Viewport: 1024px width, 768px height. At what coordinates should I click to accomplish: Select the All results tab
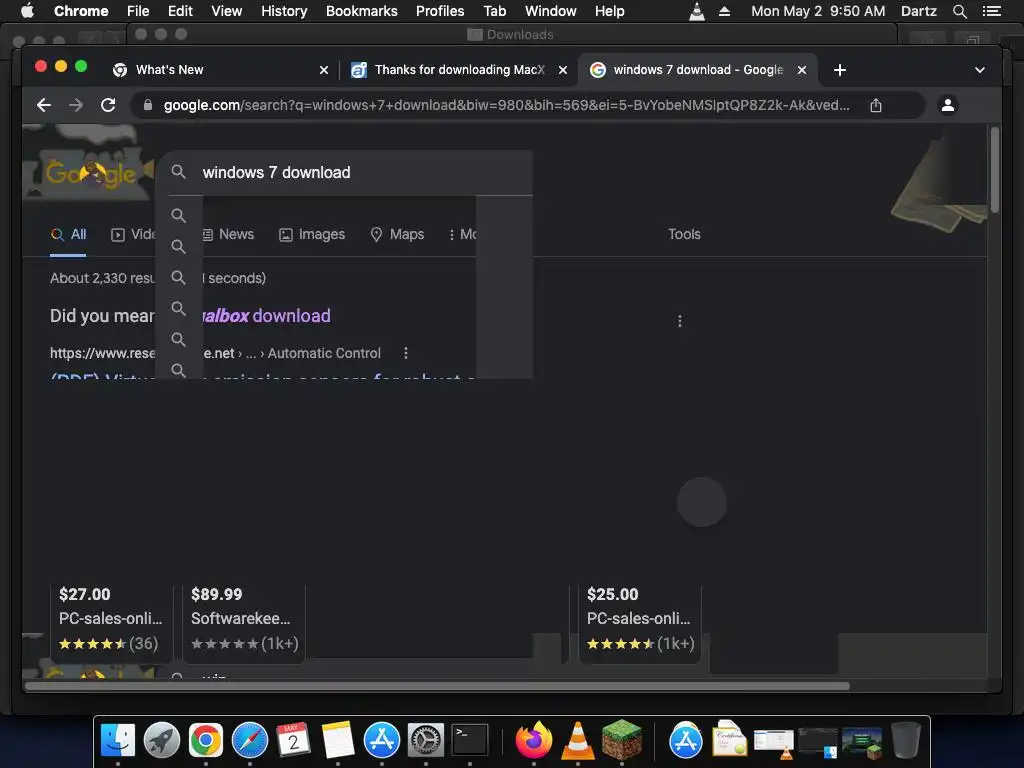(69, 234)
